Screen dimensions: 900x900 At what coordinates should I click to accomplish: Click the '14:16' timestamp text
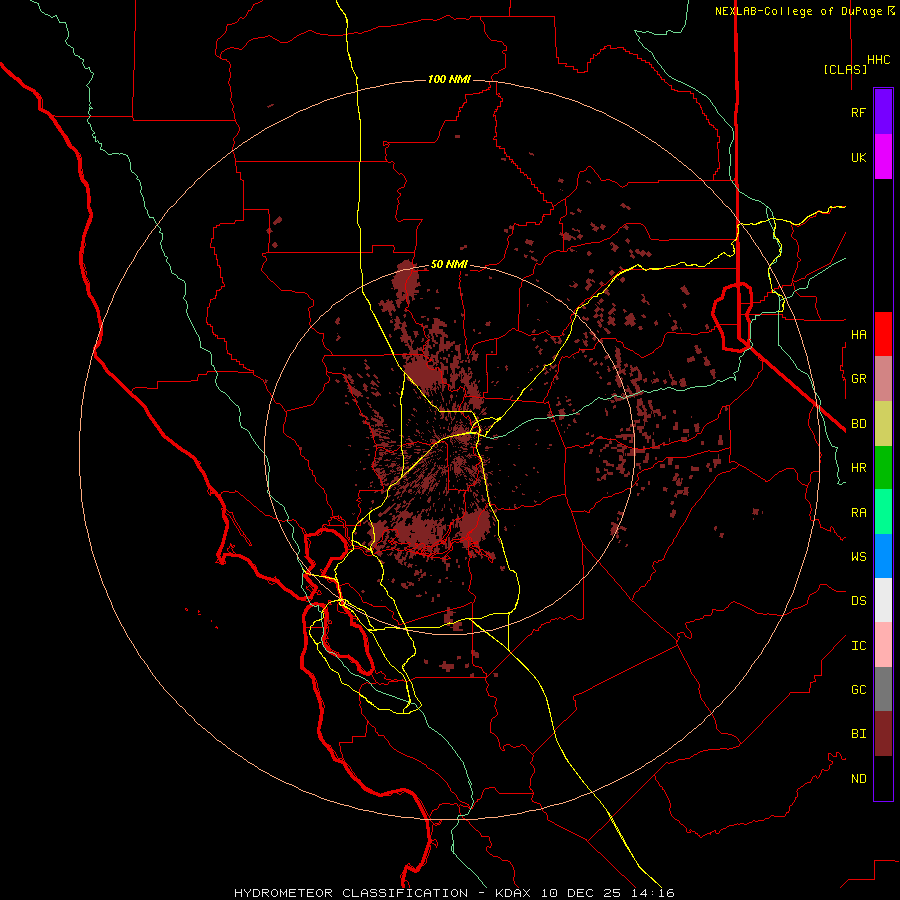(x=653, y=893)
